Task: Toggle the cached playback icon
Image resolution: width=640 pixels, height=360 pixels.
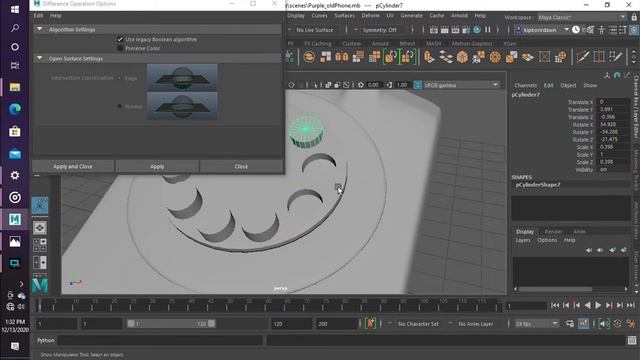Action: (584, 324)
